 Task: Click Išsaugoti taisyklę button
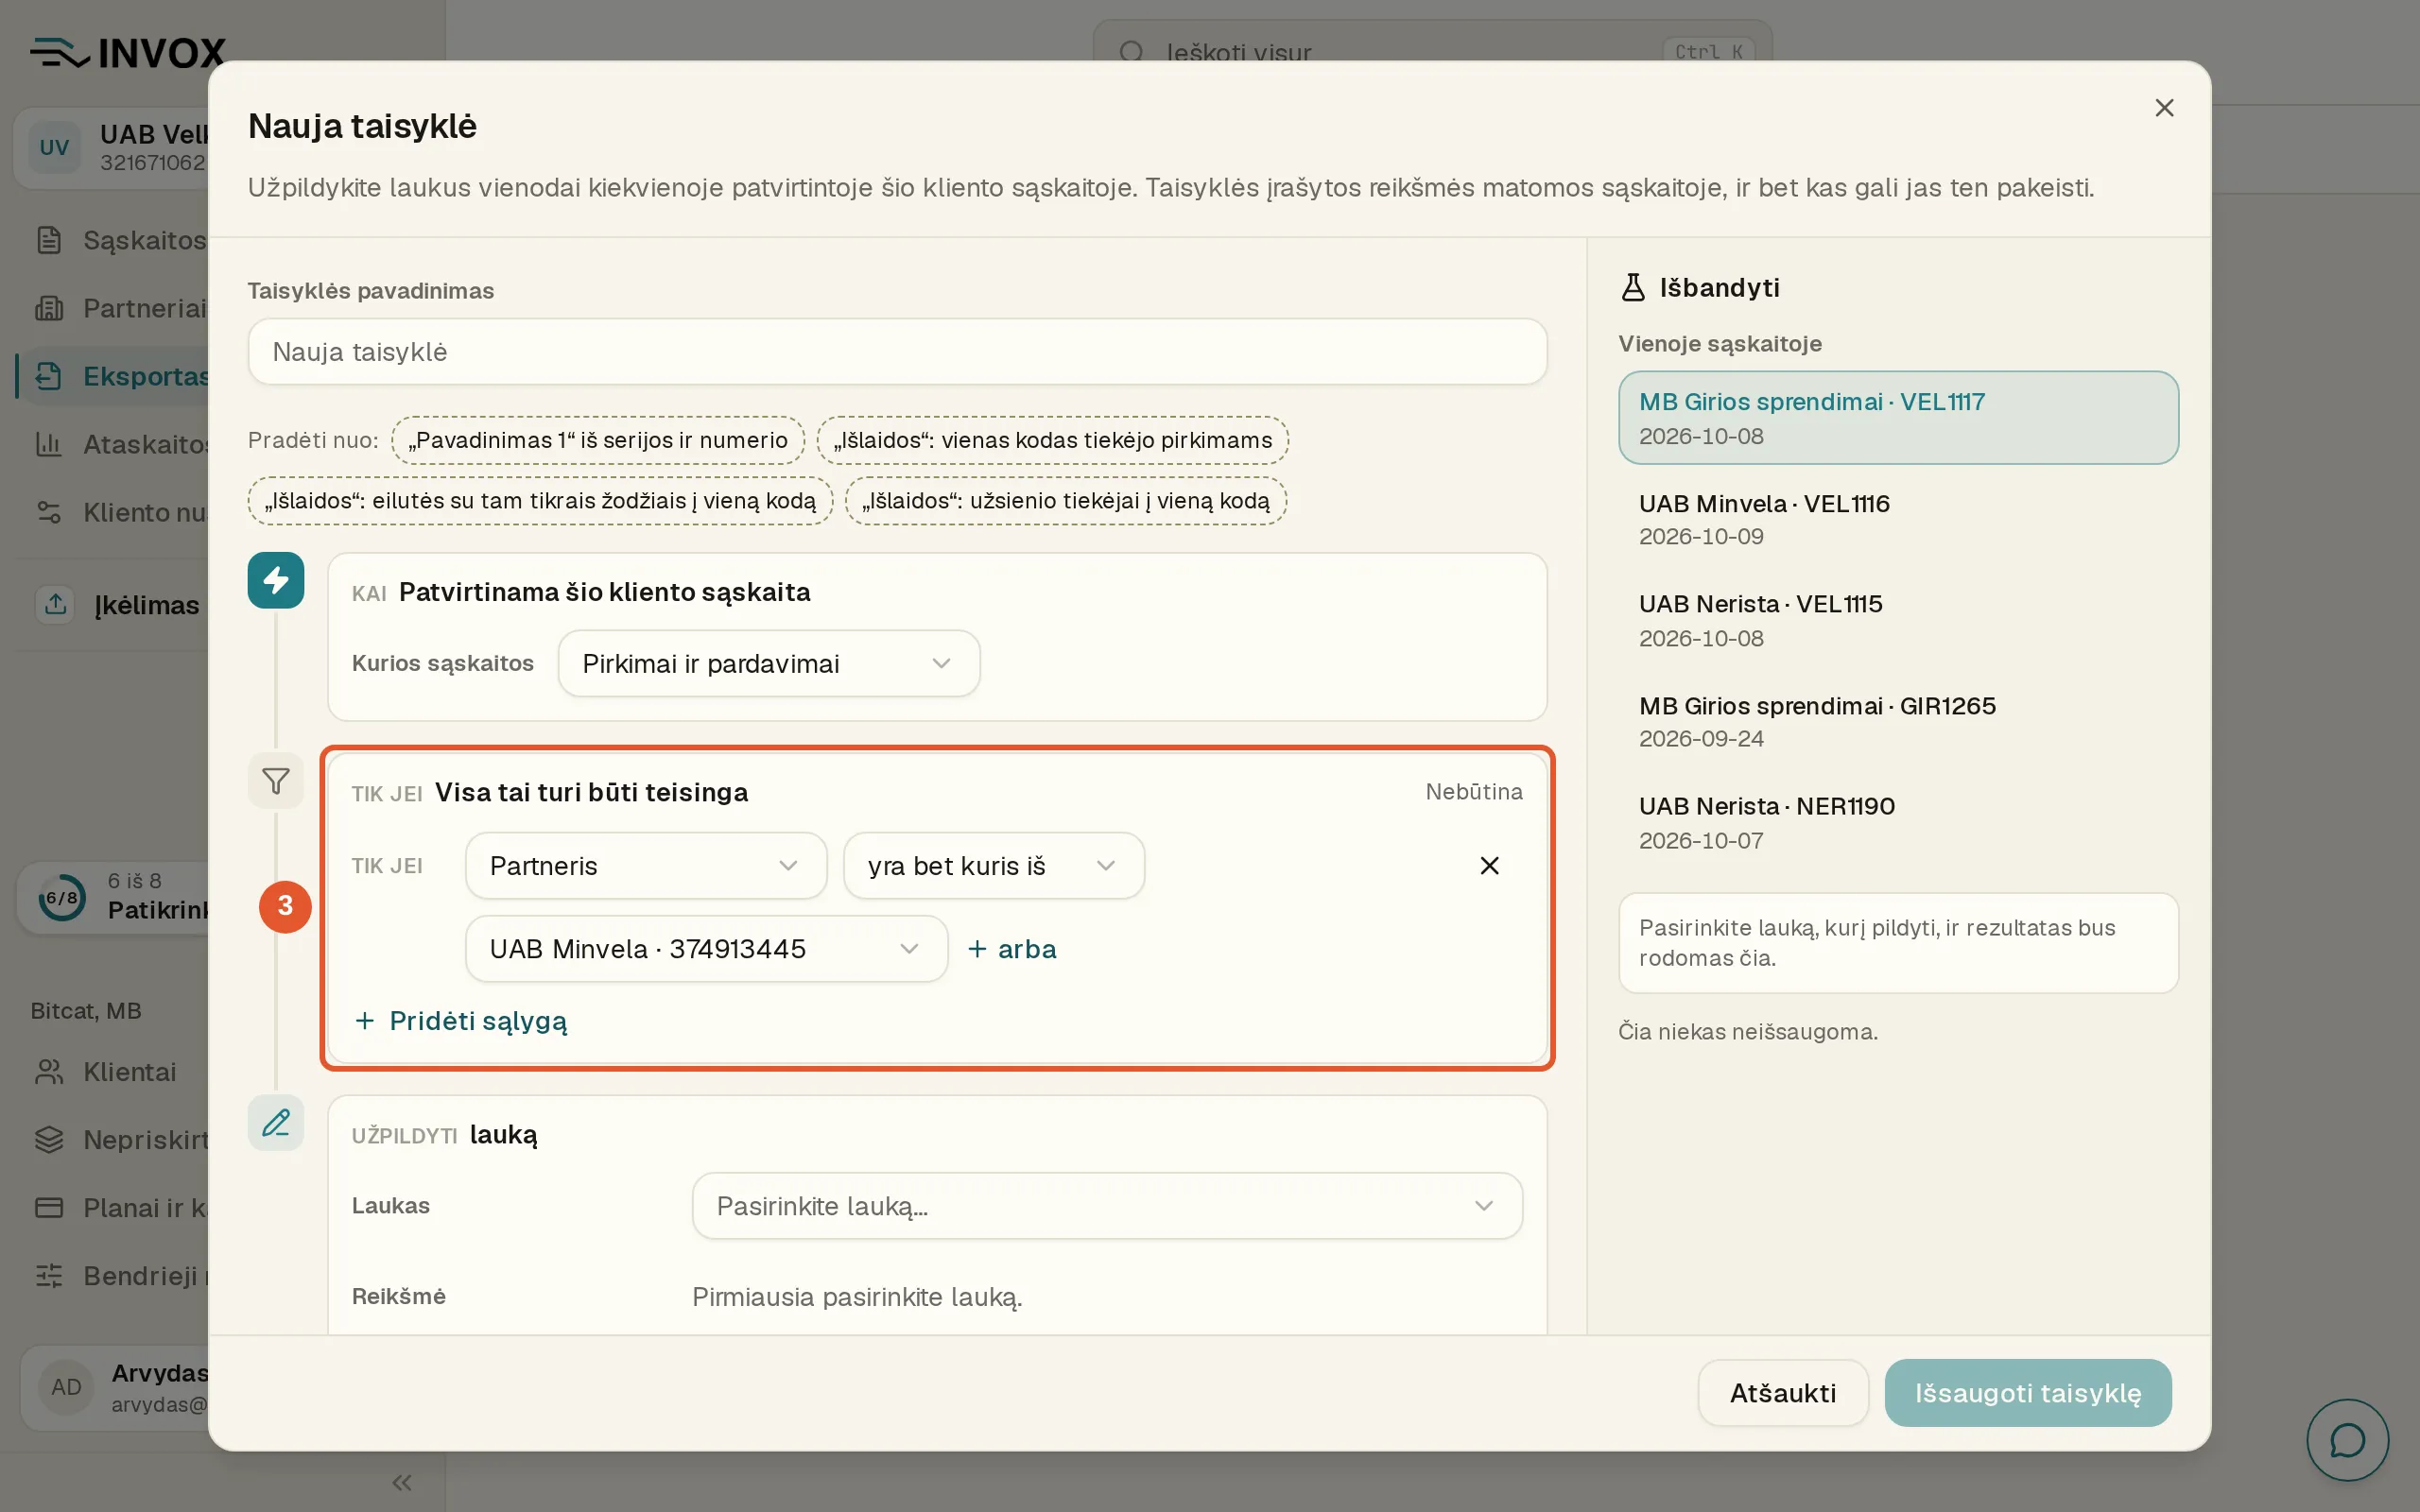click(2028, 1393)
